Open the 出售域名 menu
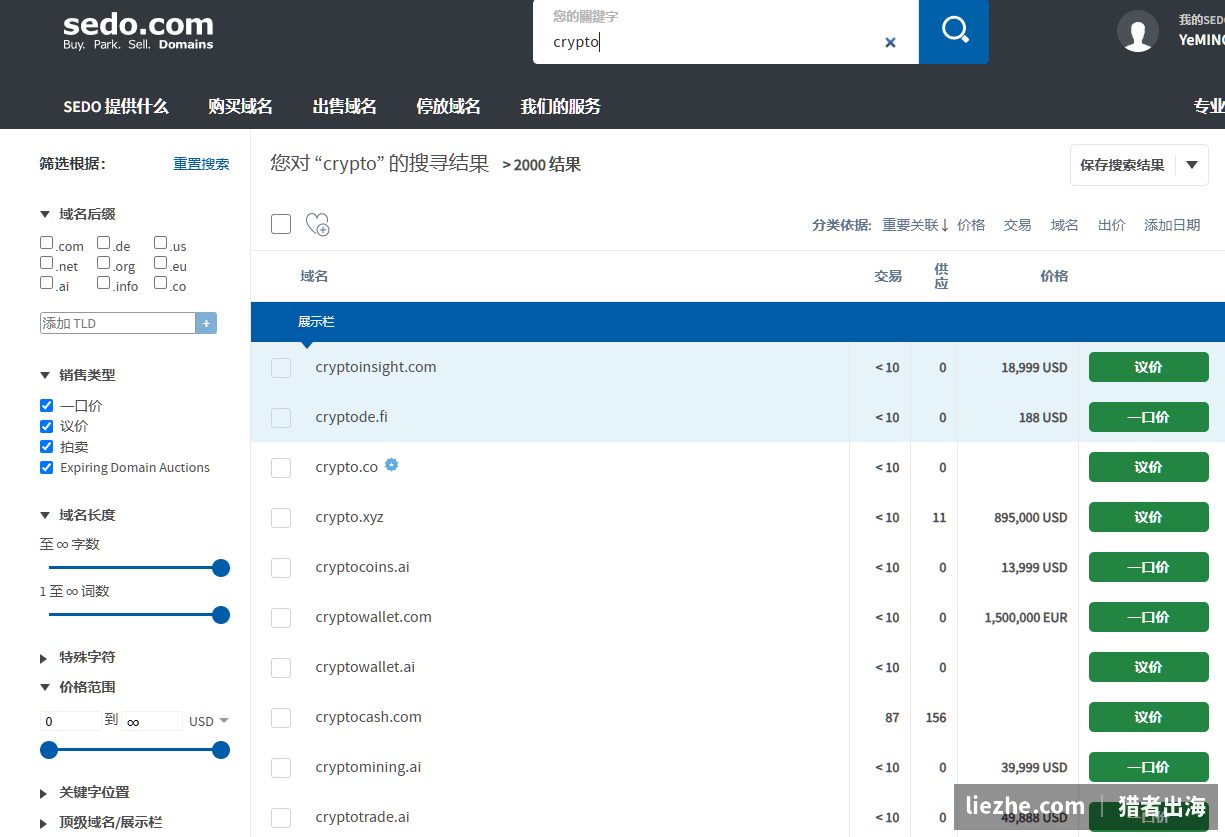The width and height of the screenshot is (1225, 837). click(x=344, y=106)
